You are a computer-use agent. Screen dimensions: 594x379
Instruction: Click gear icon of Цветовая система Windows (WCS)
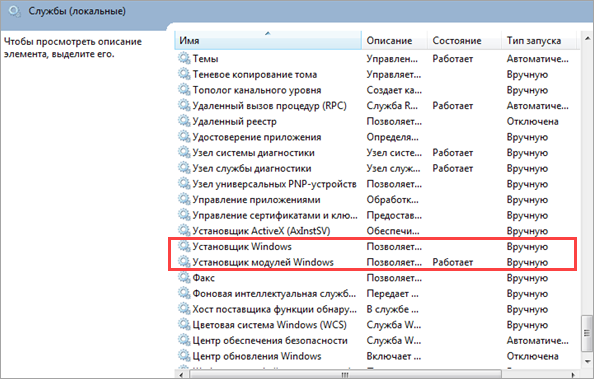(184, 324)
